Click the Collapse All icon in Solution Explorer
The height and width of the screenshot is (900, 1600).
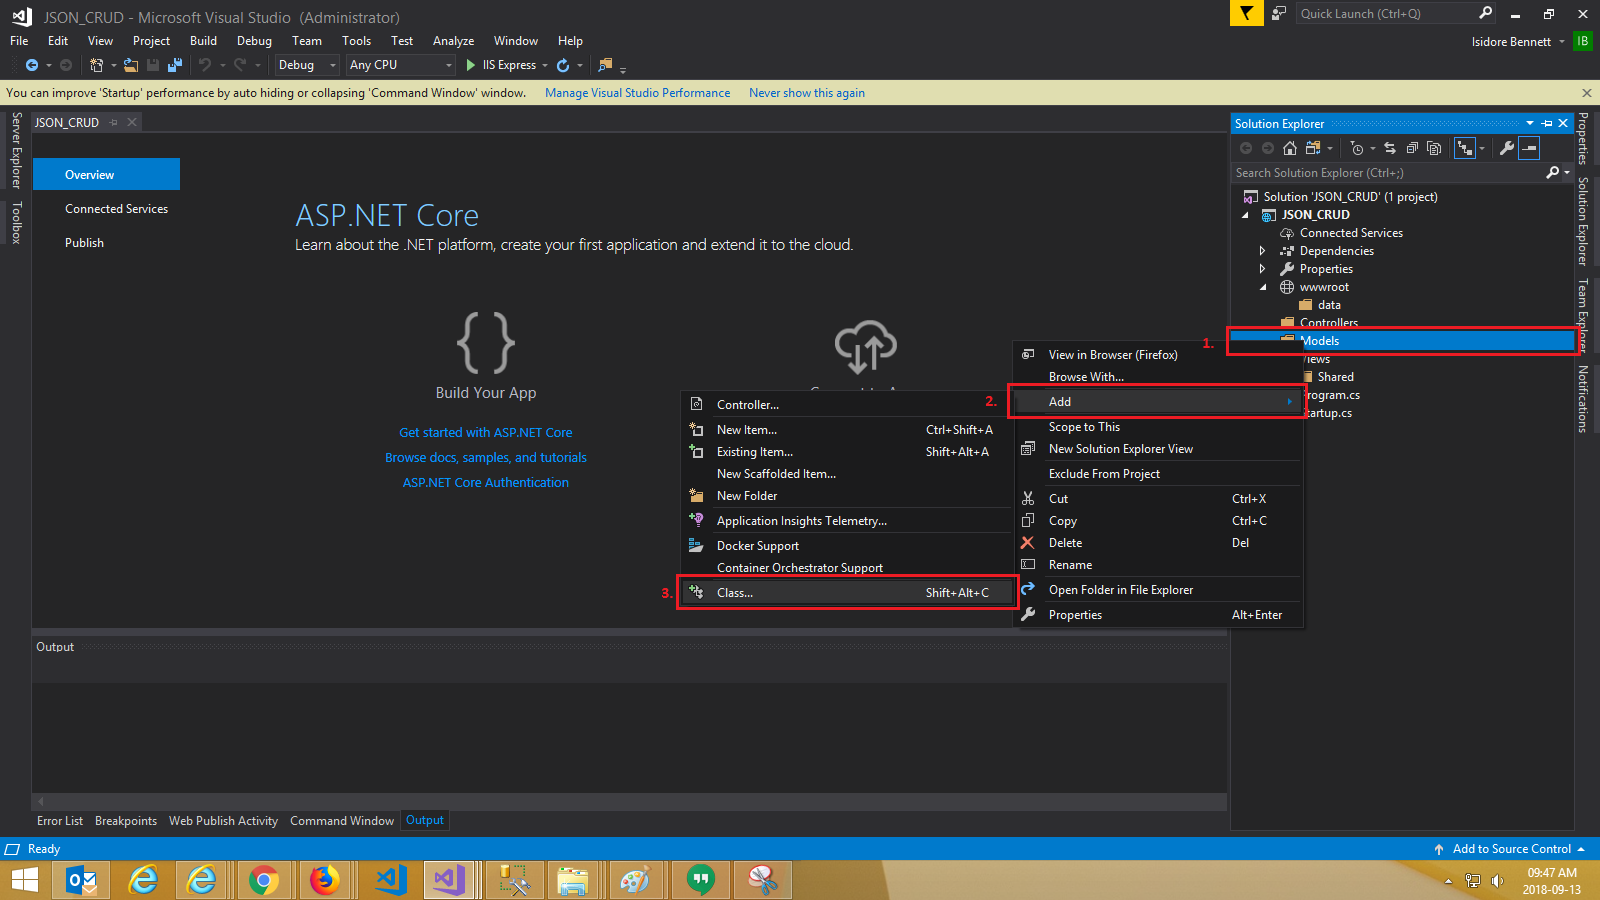pos(1412,148)
